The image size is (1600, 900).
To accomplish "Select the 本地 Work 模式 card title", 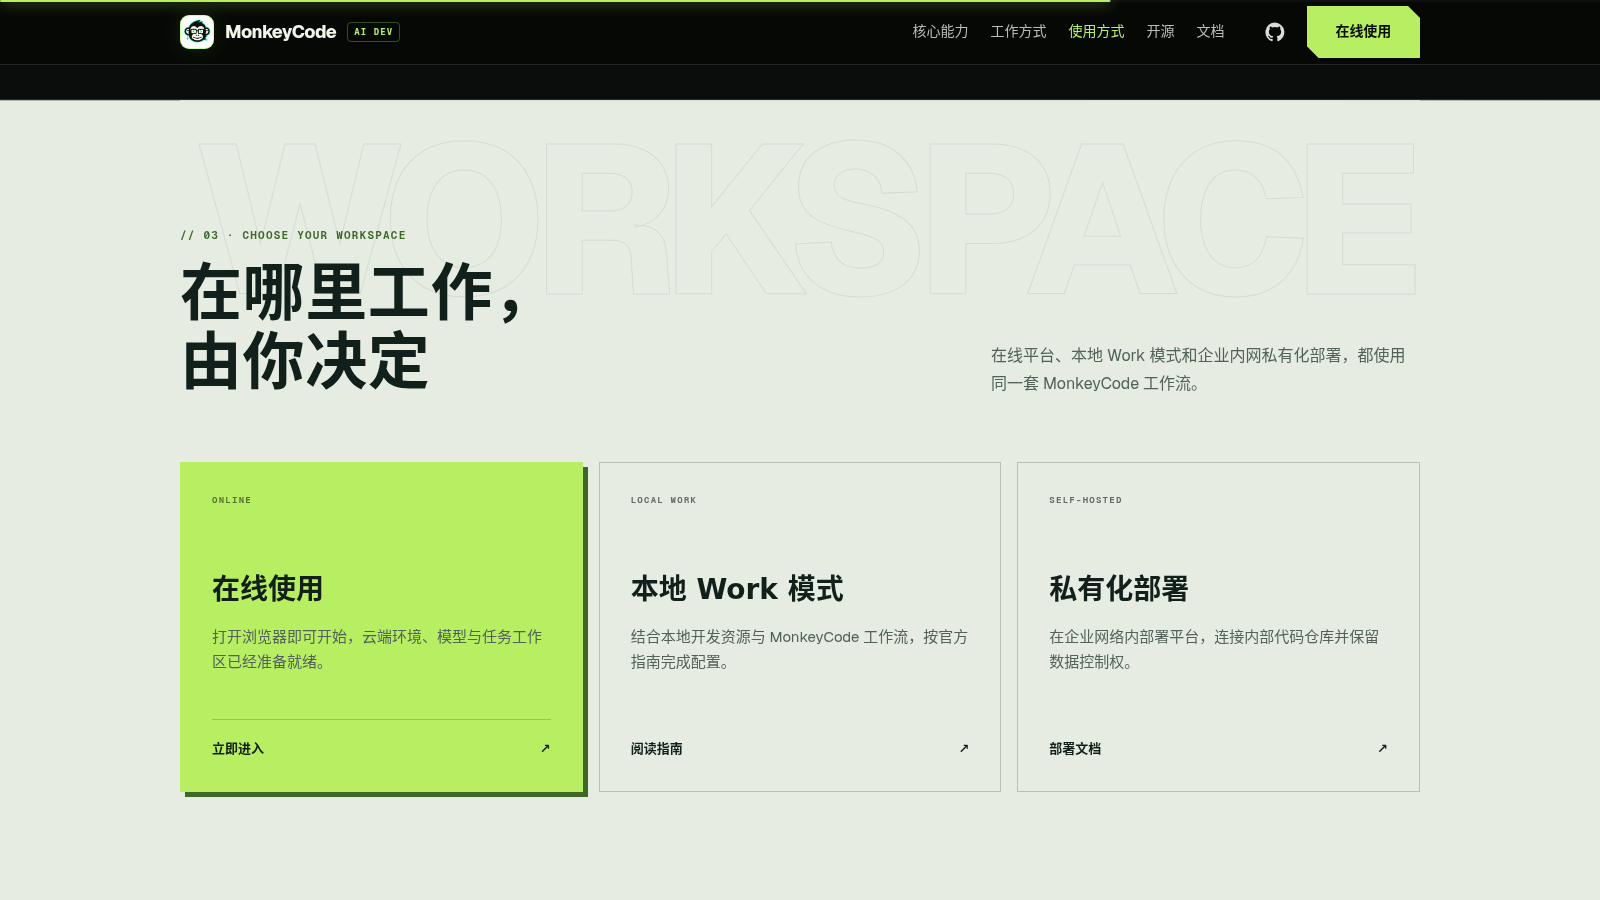I will pos(737,589).
